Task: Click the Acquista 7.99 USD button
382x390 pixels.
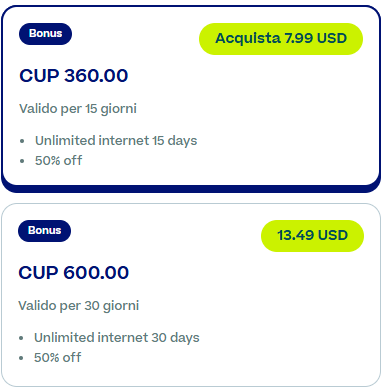Action: pos(281,39)
